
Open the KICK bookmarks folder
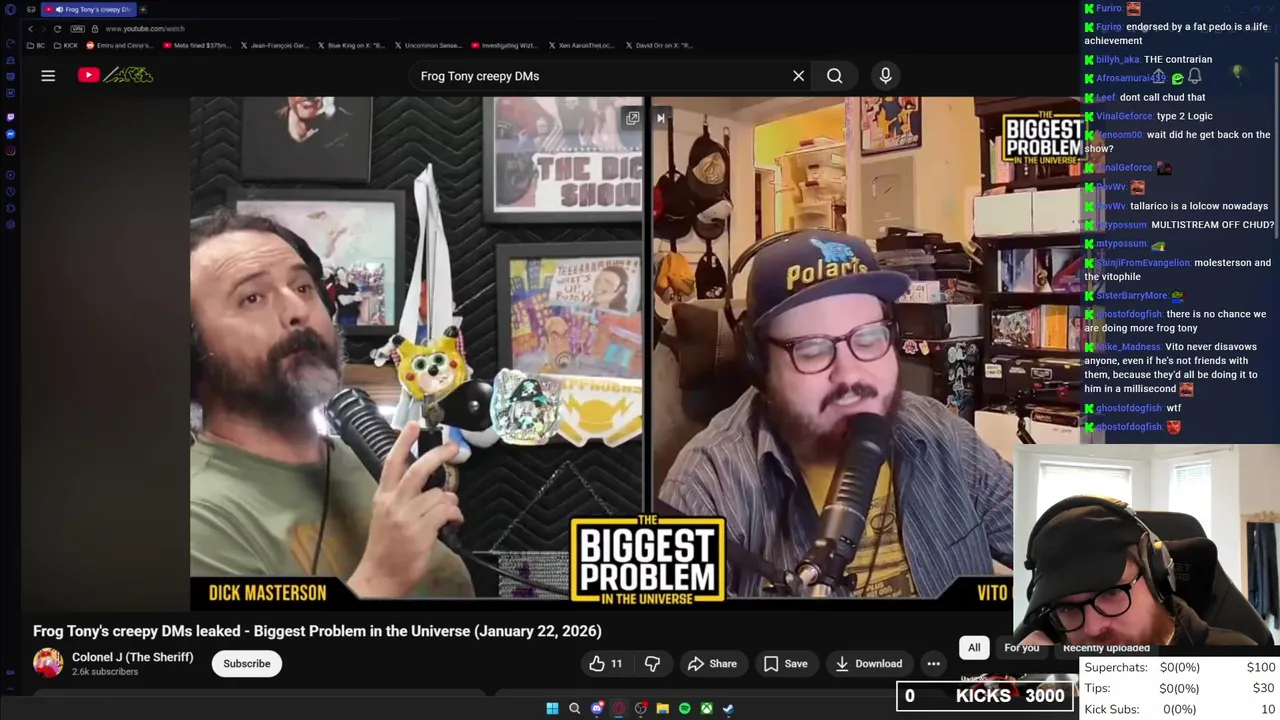click(66, 45)
